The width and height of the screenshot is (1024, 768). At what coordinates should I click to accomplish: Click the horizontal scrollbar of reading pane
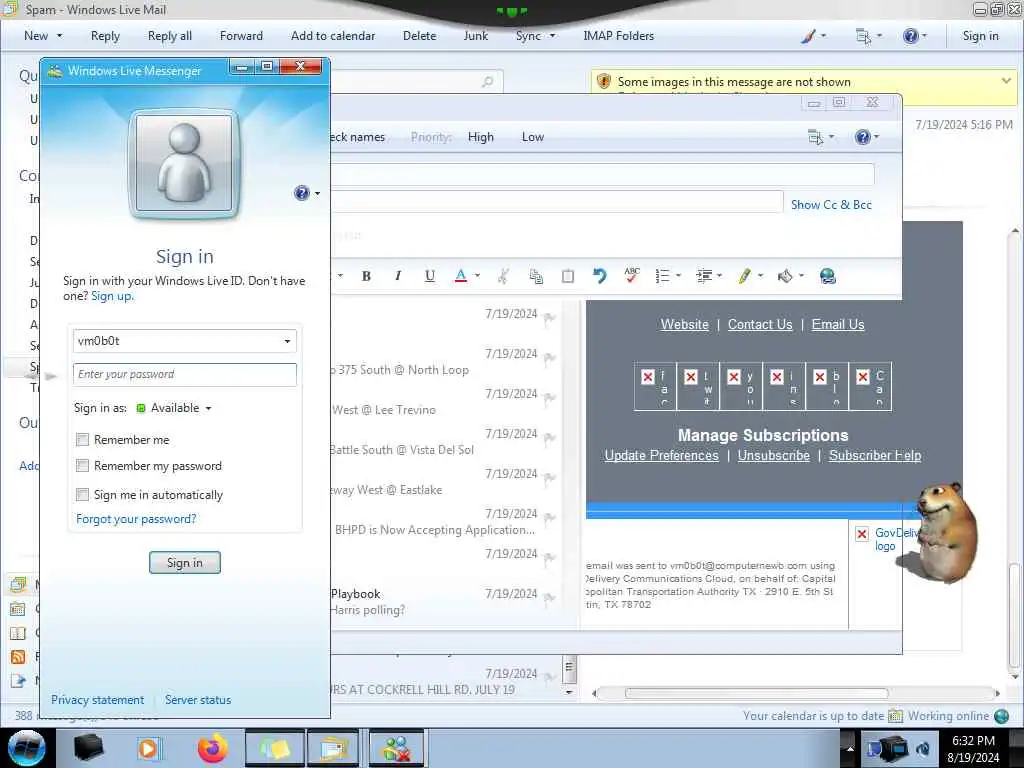(756, 693)
